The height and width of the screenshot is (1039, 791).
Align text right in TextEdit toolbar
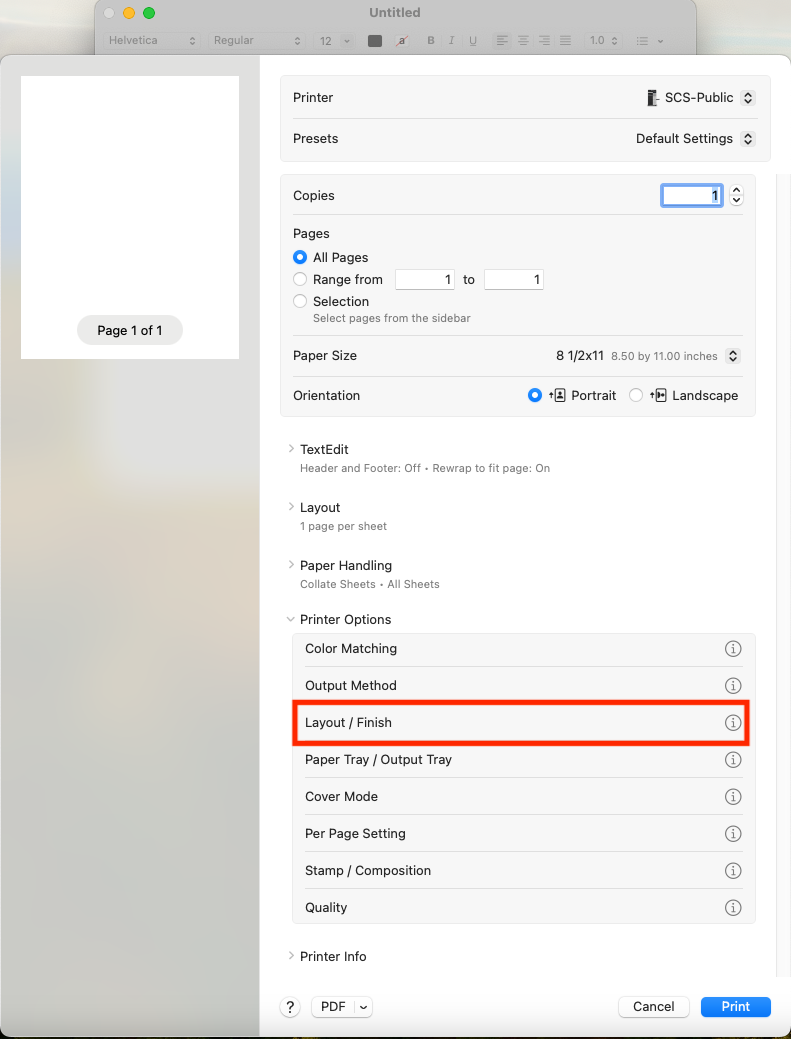coord(545,40)
